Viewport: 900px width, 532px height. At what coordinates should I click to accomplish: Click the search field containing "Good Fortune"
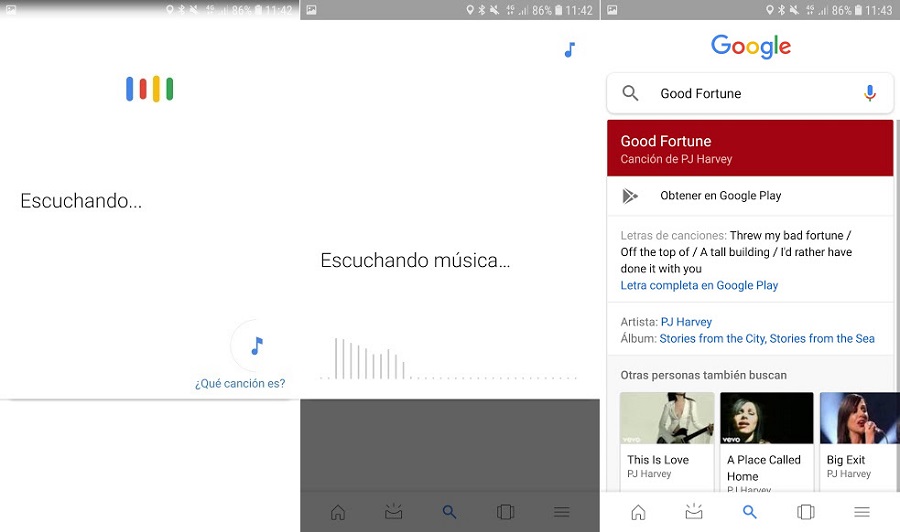(750, 93)
